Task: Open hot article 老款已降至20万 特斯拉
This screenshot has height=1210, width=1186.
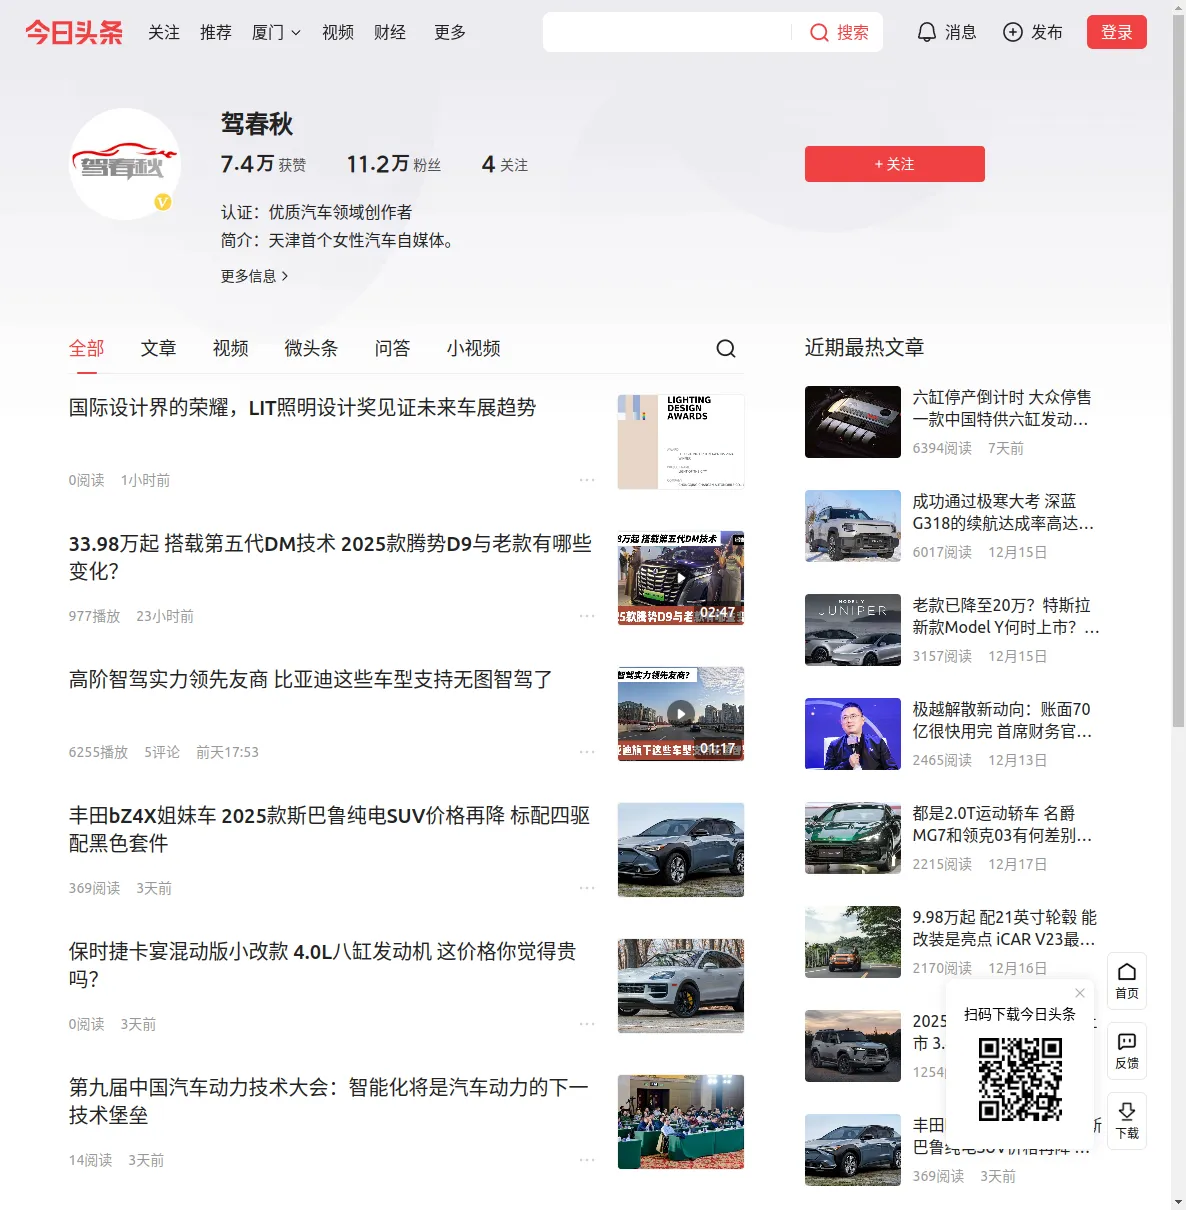Action: 1006,616
